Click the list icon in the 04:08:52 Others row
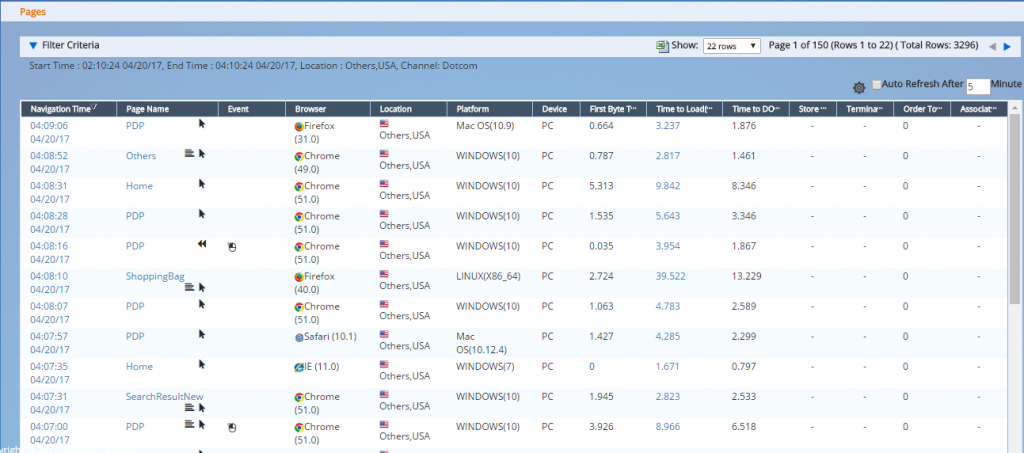 pos(189,153)
